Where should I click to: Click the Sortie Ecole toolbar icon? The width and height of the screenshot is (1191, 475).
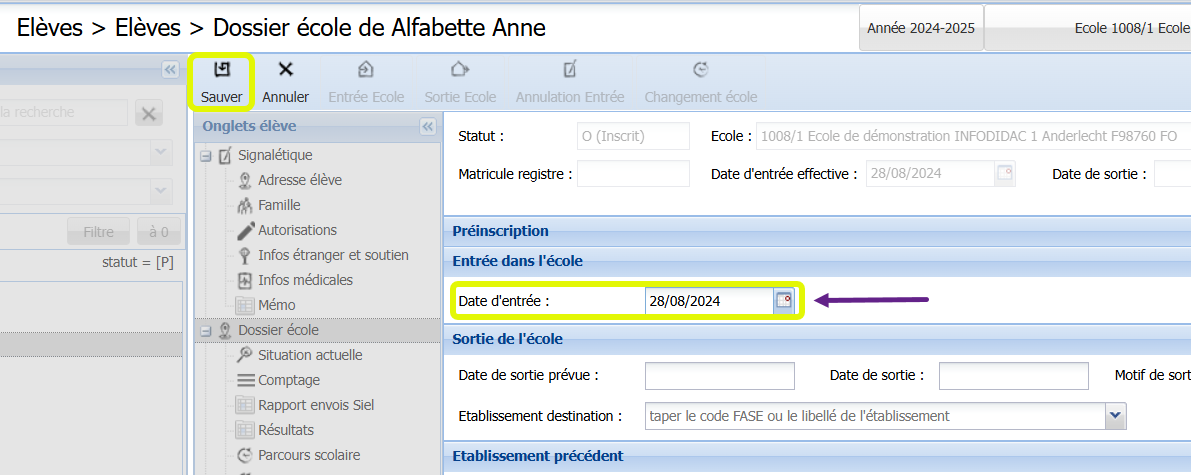(460, 70)
